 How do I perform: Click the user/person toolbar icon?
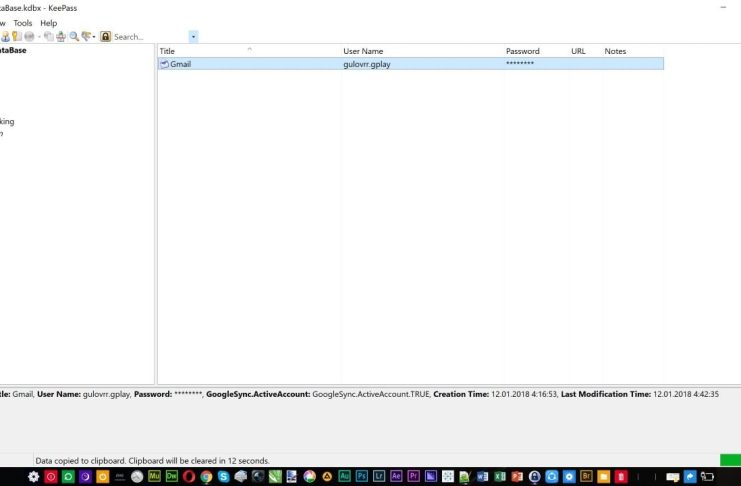tap(5, 36)
